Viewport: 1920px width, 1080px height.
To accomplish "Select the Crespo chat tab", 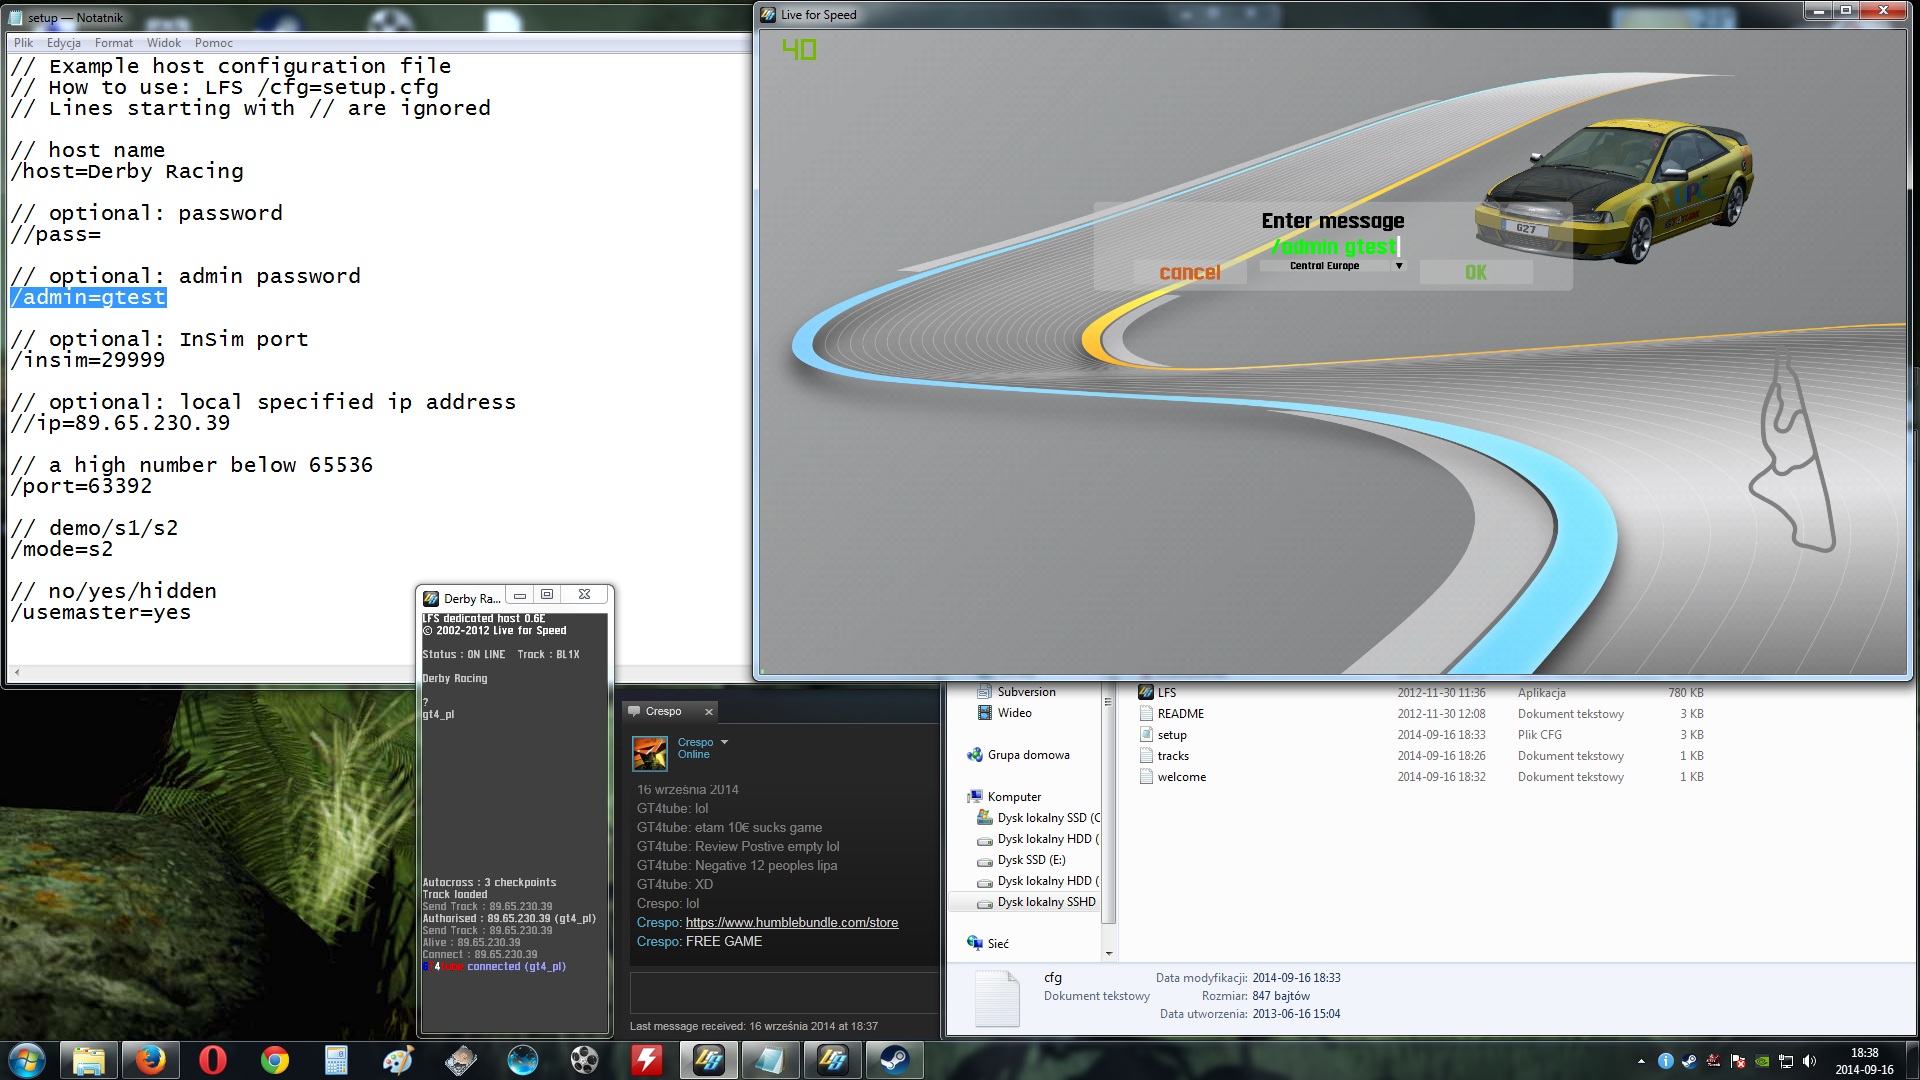I will pyautogui.click(x=663, y=712).
